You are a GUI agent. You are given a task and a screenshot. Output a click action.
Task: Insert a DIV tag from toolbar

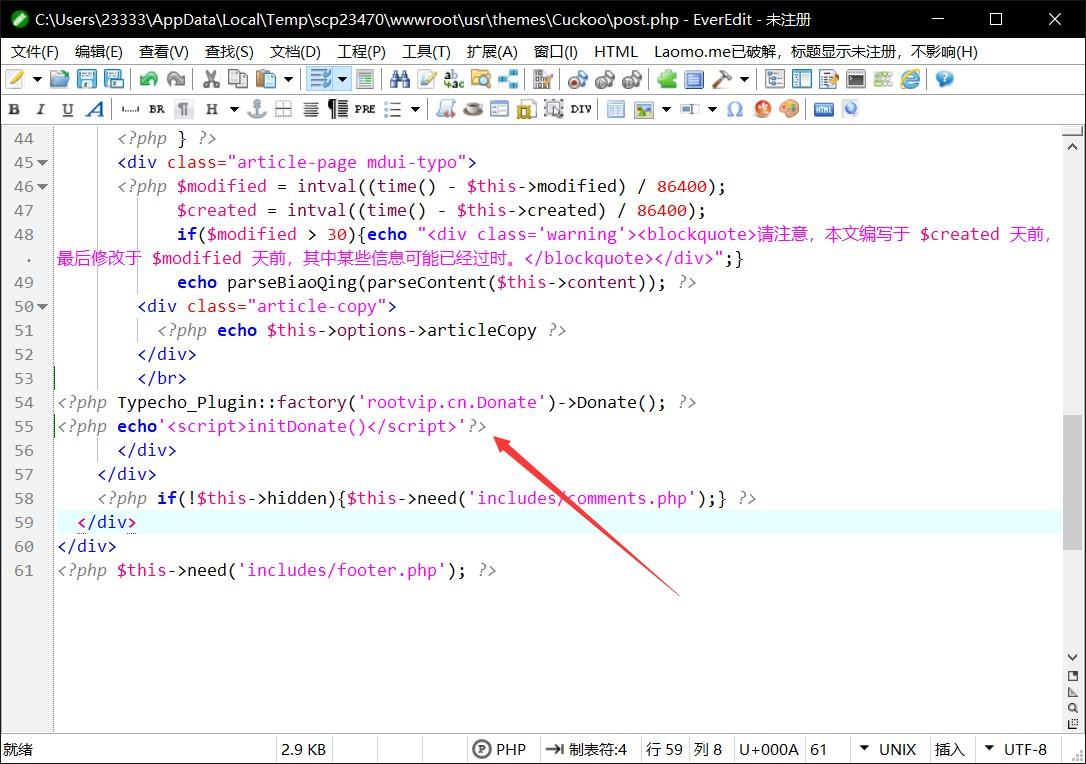tap(581, 110)
